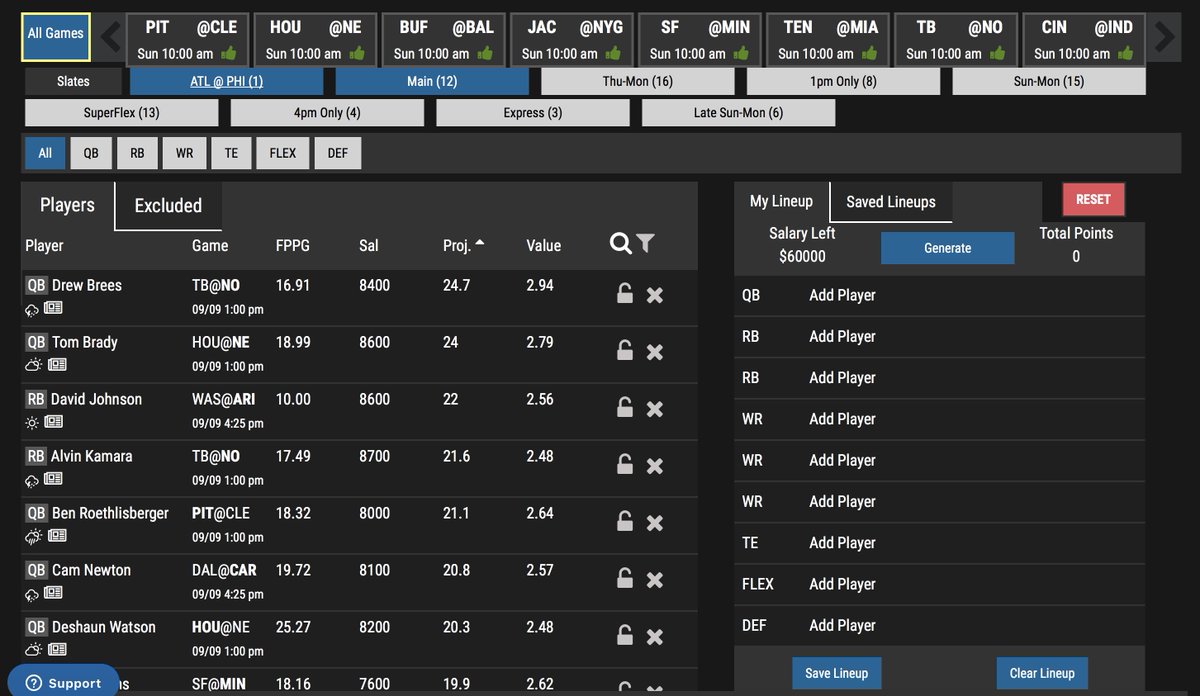
Task: Choose the Express (3) slate
Action: 533,112
